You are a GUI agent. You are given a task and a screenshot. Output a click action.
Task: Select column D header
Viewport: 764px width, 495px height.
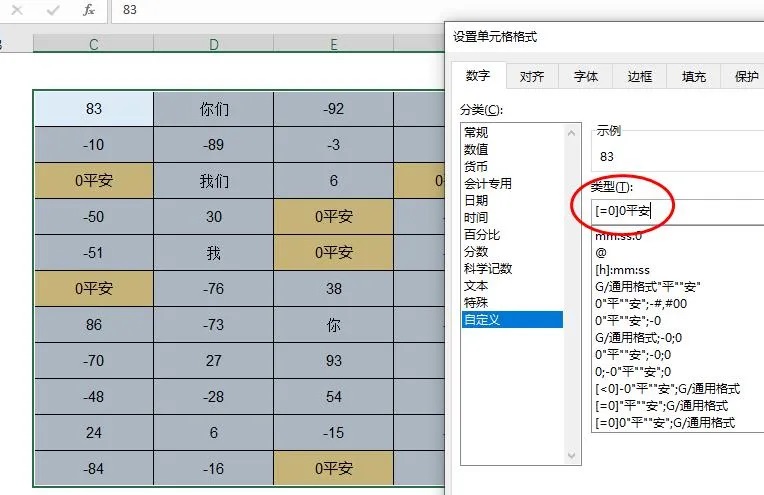click(213, 44)
